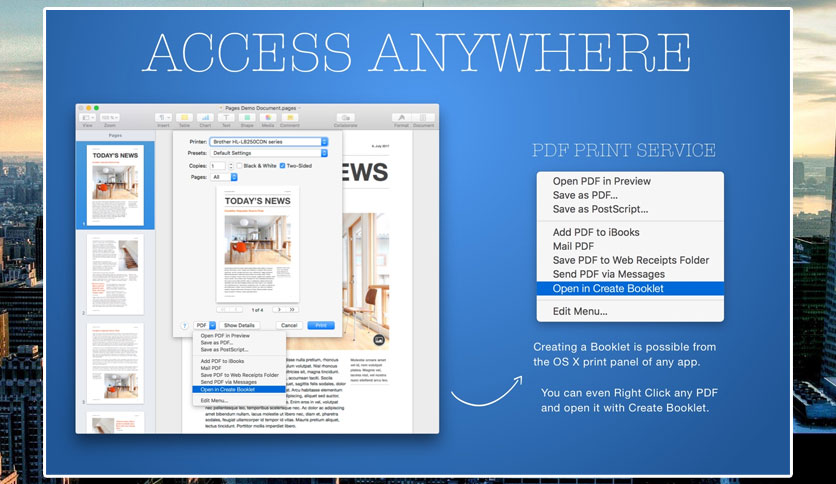The width and height of the screenshot is (836, 484).
Task: Click the print preview page image
Action: point(258,244)
